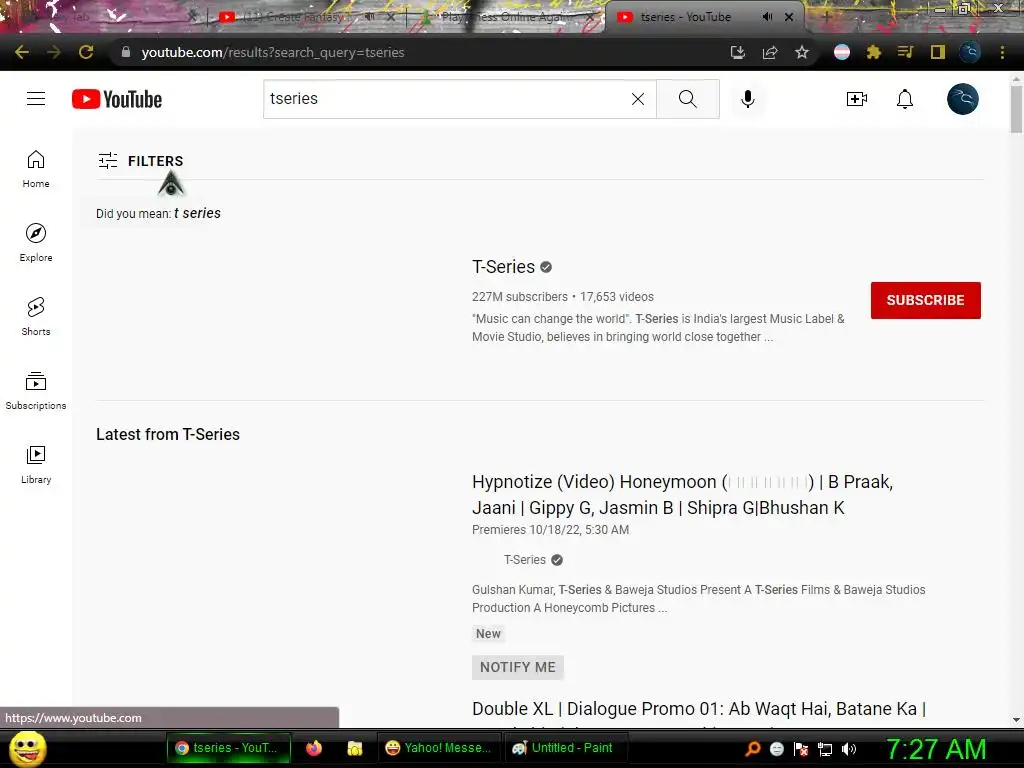Viewport: 1024px width, 768px height.
Task: Open the Chrome three-dot menu
Action: point(1002,52)
